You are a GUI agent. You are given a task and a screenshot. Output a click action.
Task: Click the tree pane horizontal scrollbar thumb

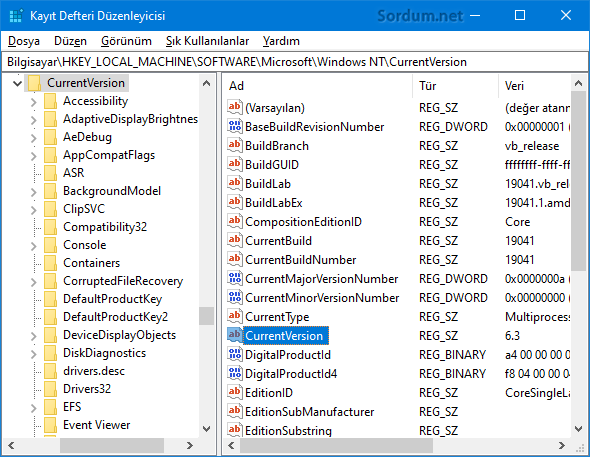click(x=112, y=446)
